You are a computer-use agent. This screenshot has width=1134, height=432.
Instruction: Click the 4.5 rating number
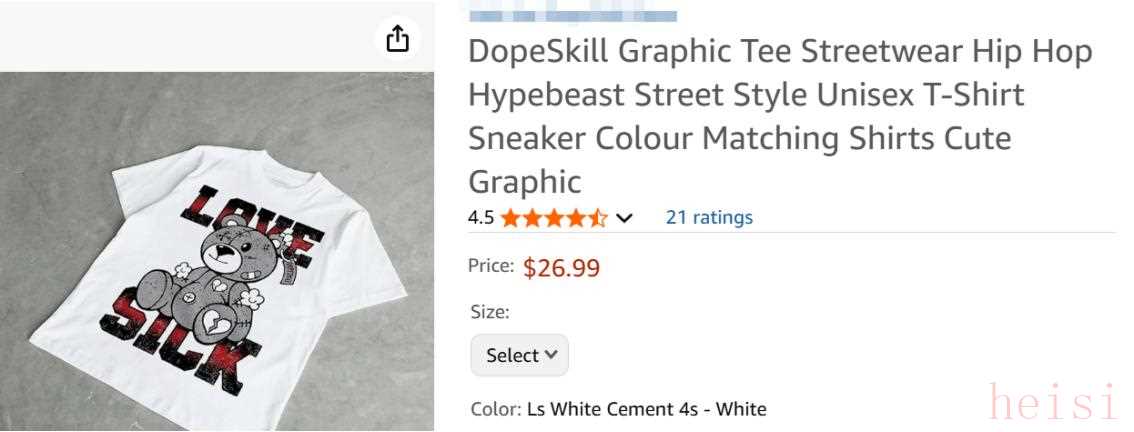pos(481,218)
